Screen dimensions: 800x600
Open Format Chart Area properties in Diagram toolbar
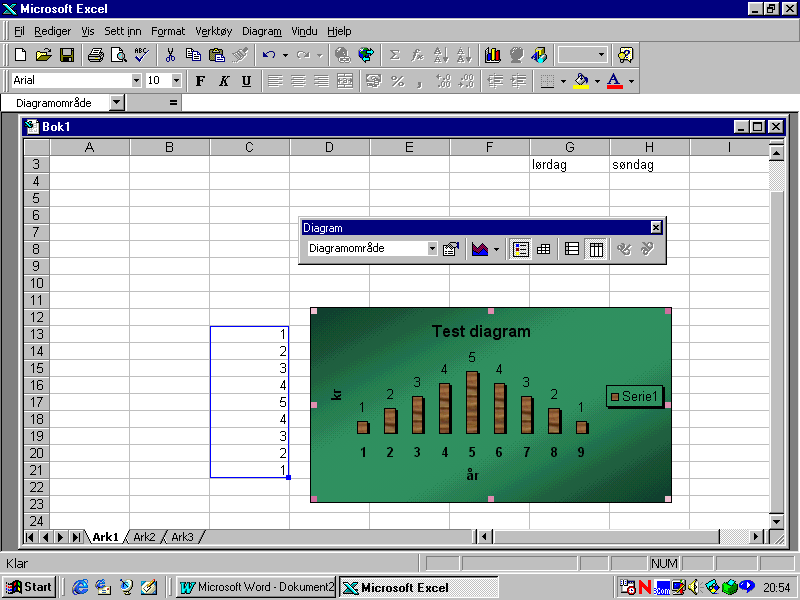click(x=451, y=249)
